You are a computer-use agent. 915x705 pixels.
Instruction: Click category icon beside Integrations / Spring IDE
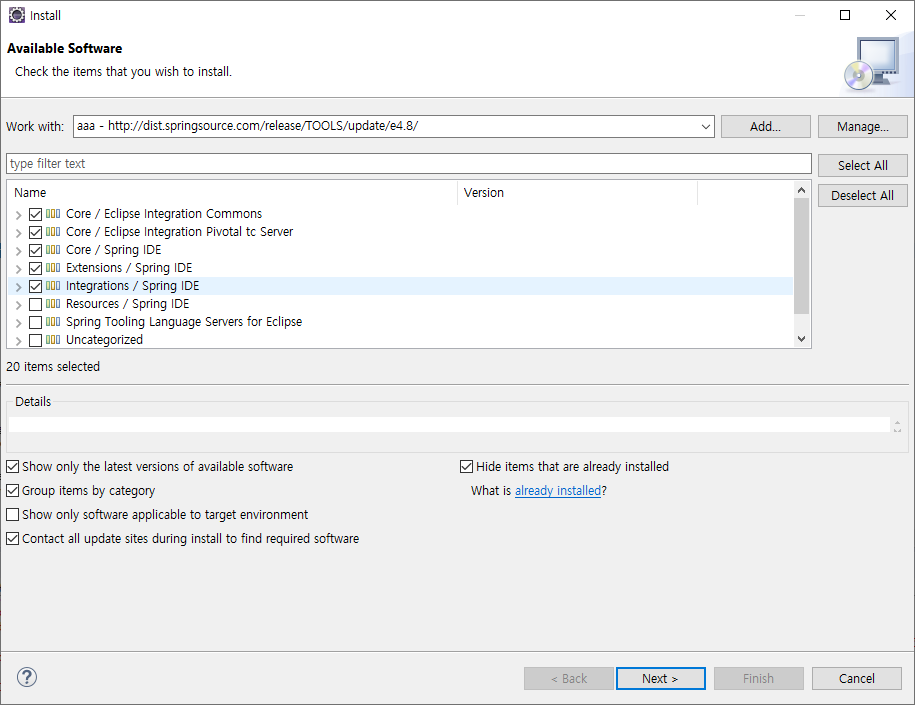(53, 285)
